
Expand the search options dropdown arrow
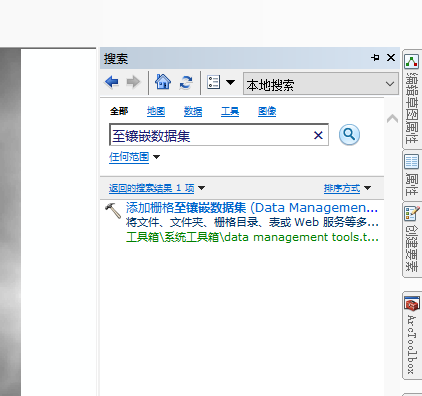[x=230, y=82]
